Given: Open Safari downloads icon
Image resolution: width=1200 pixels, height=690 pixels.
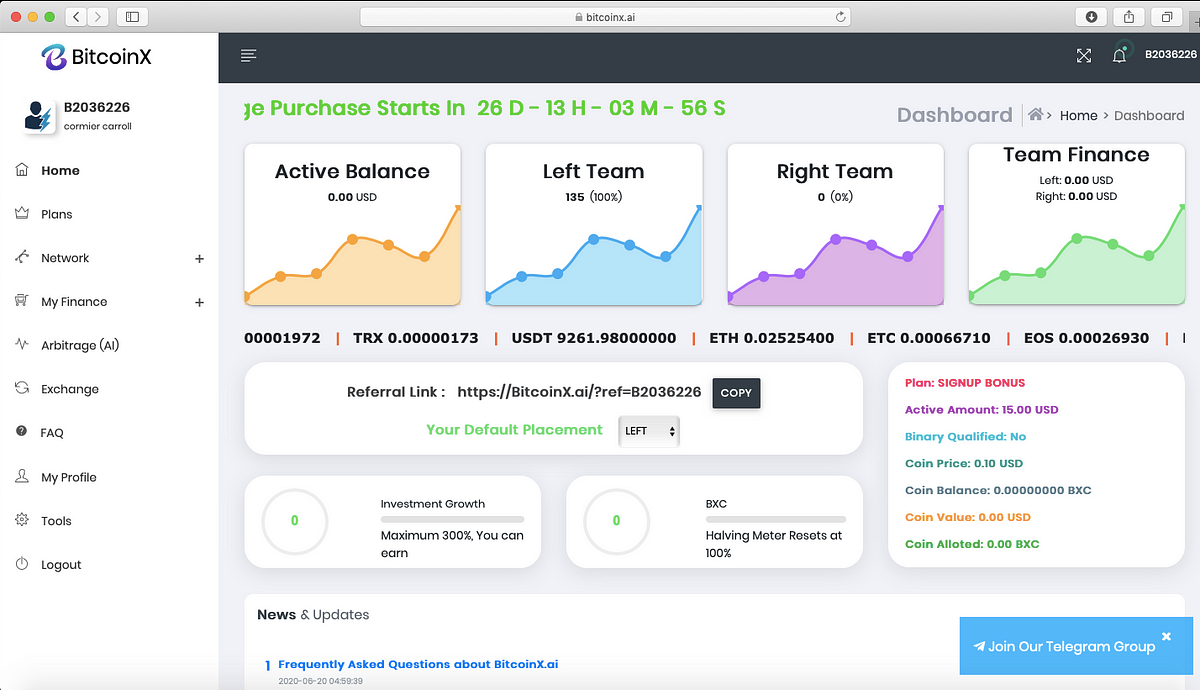Looking at the screenshot, I should click(x=1091, y=16).
